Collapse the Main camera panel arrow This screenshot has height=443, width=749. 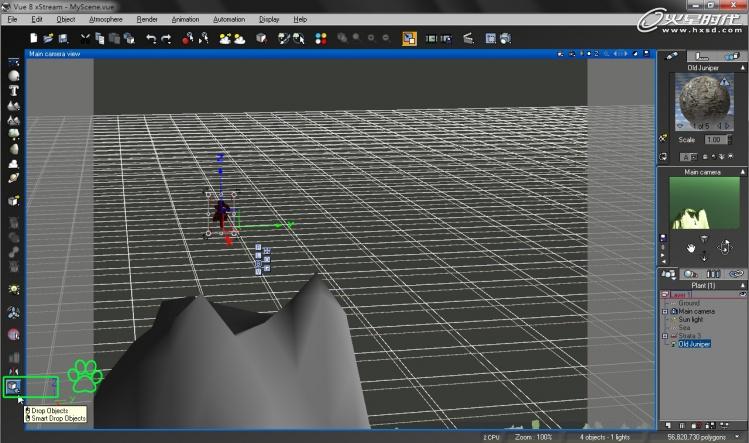point(742,172)
